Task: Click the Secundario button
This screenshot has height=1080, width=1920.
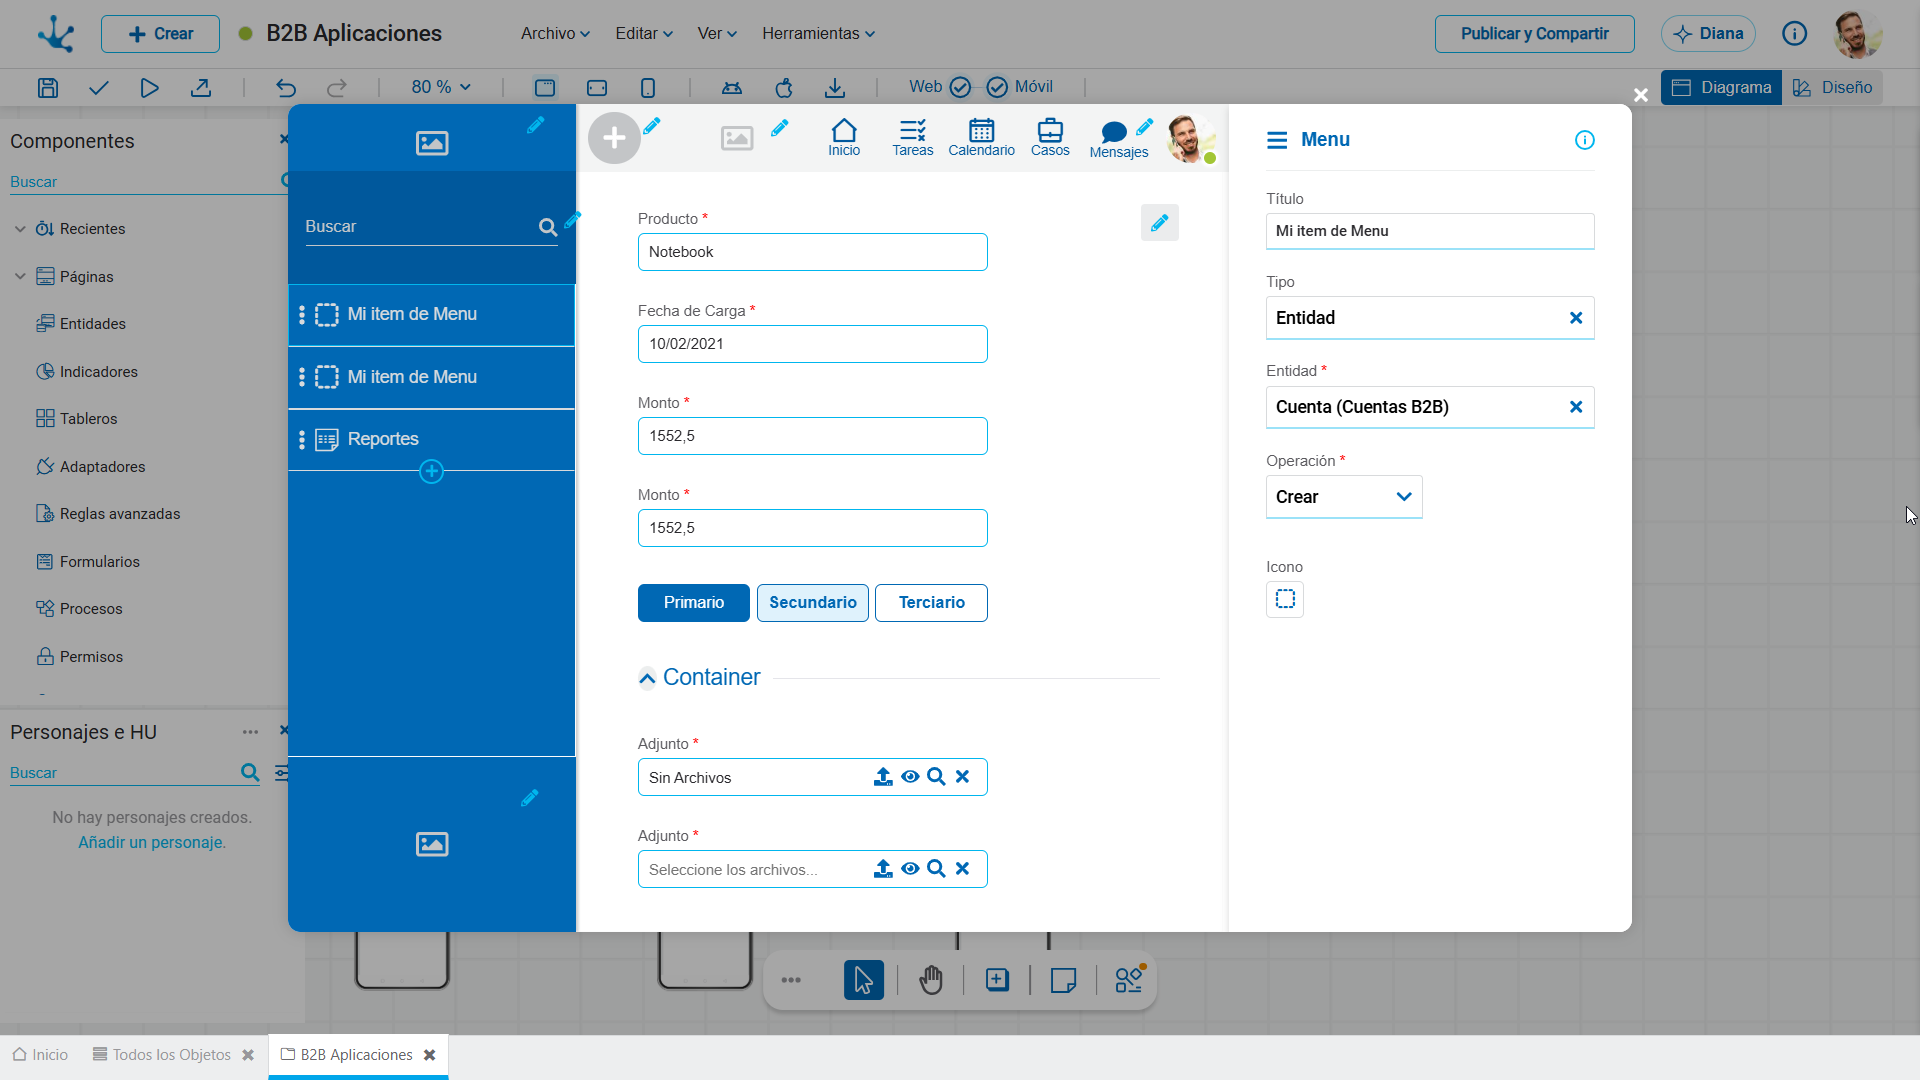Action: click(813, 603)
